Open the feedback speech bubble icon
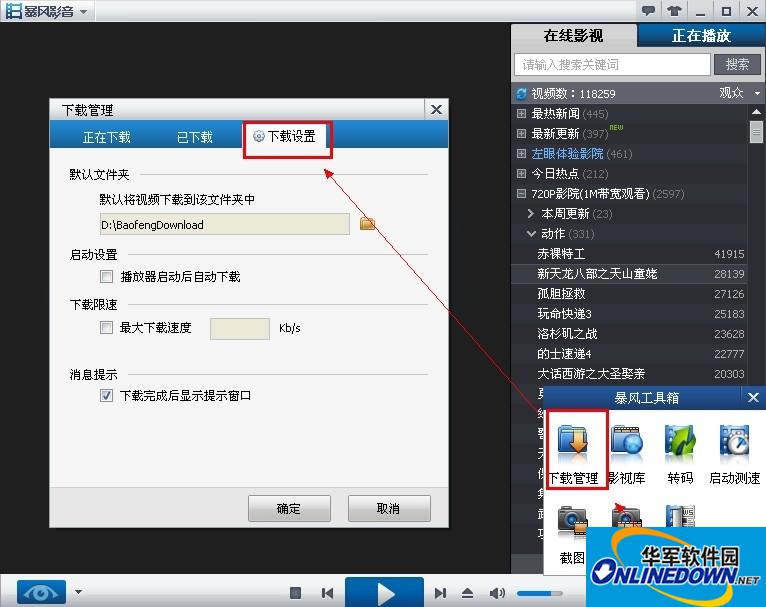This screenshot has width=766, height=607. click(648, 10)
